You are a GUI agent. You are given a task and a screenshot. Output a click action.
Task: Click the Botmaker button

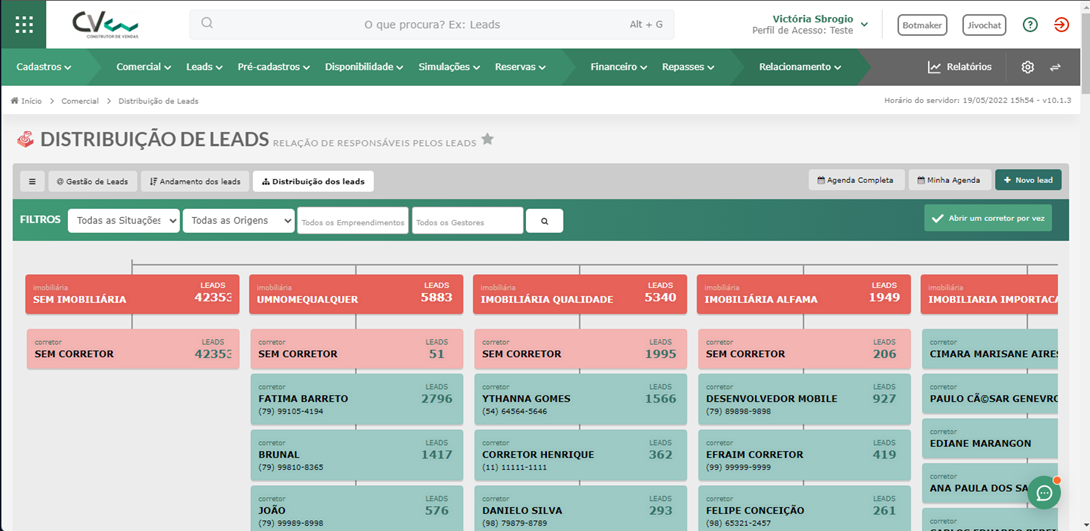922,25
